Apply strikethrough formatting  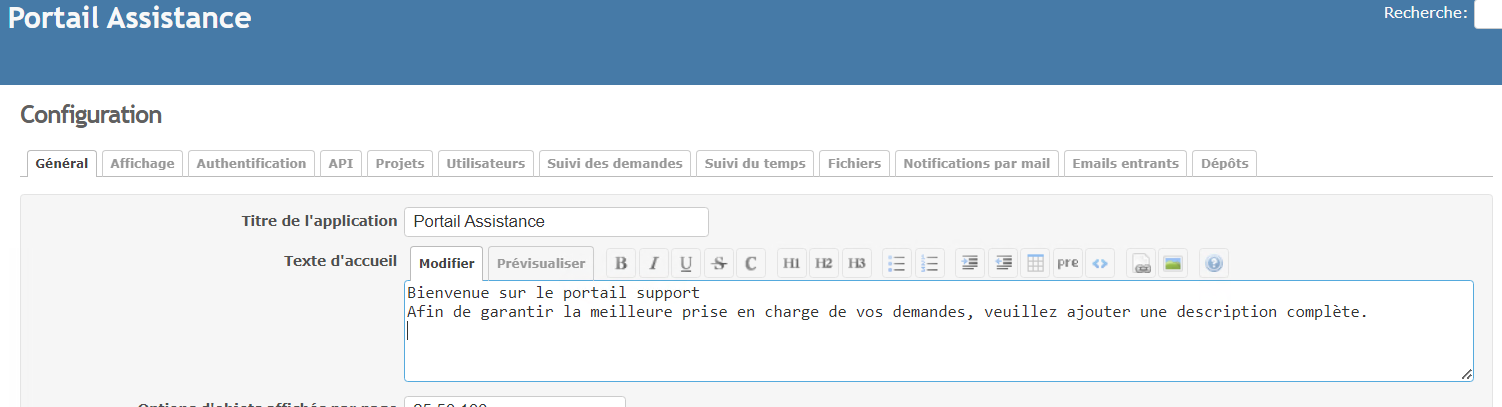[x=718, y=263]
